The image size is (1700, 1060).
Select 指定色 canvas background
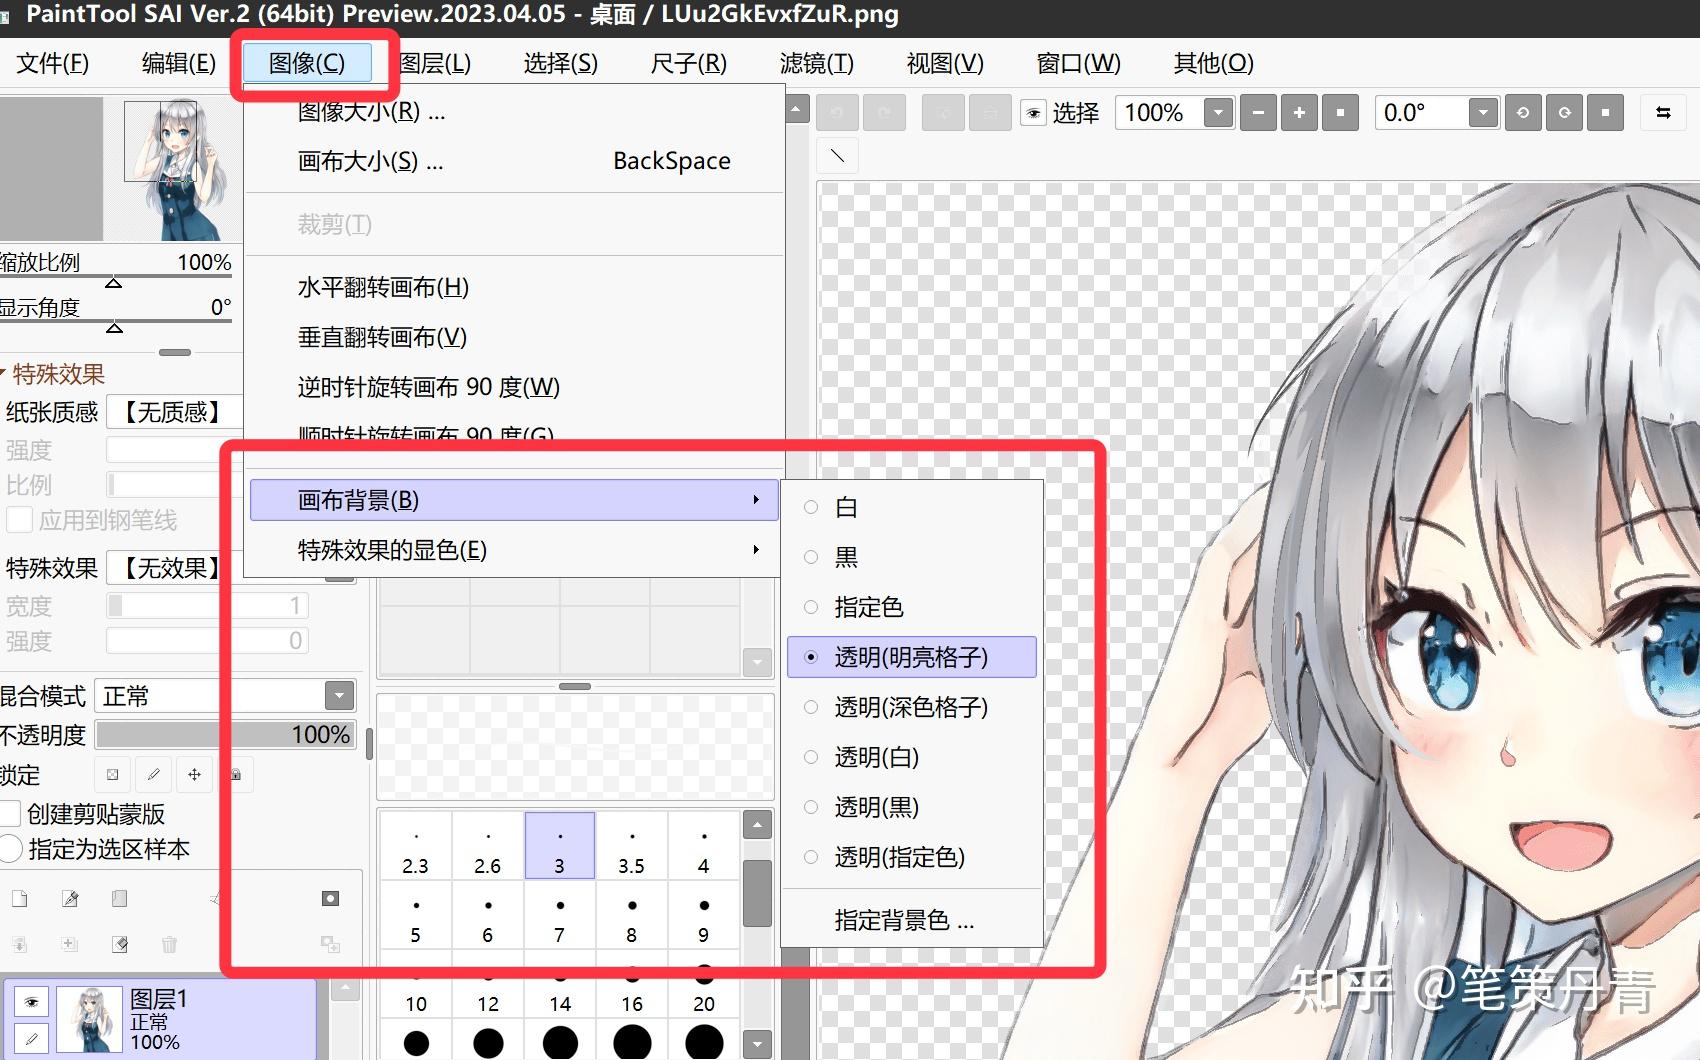pyautogui.click(x=912, y=607)
